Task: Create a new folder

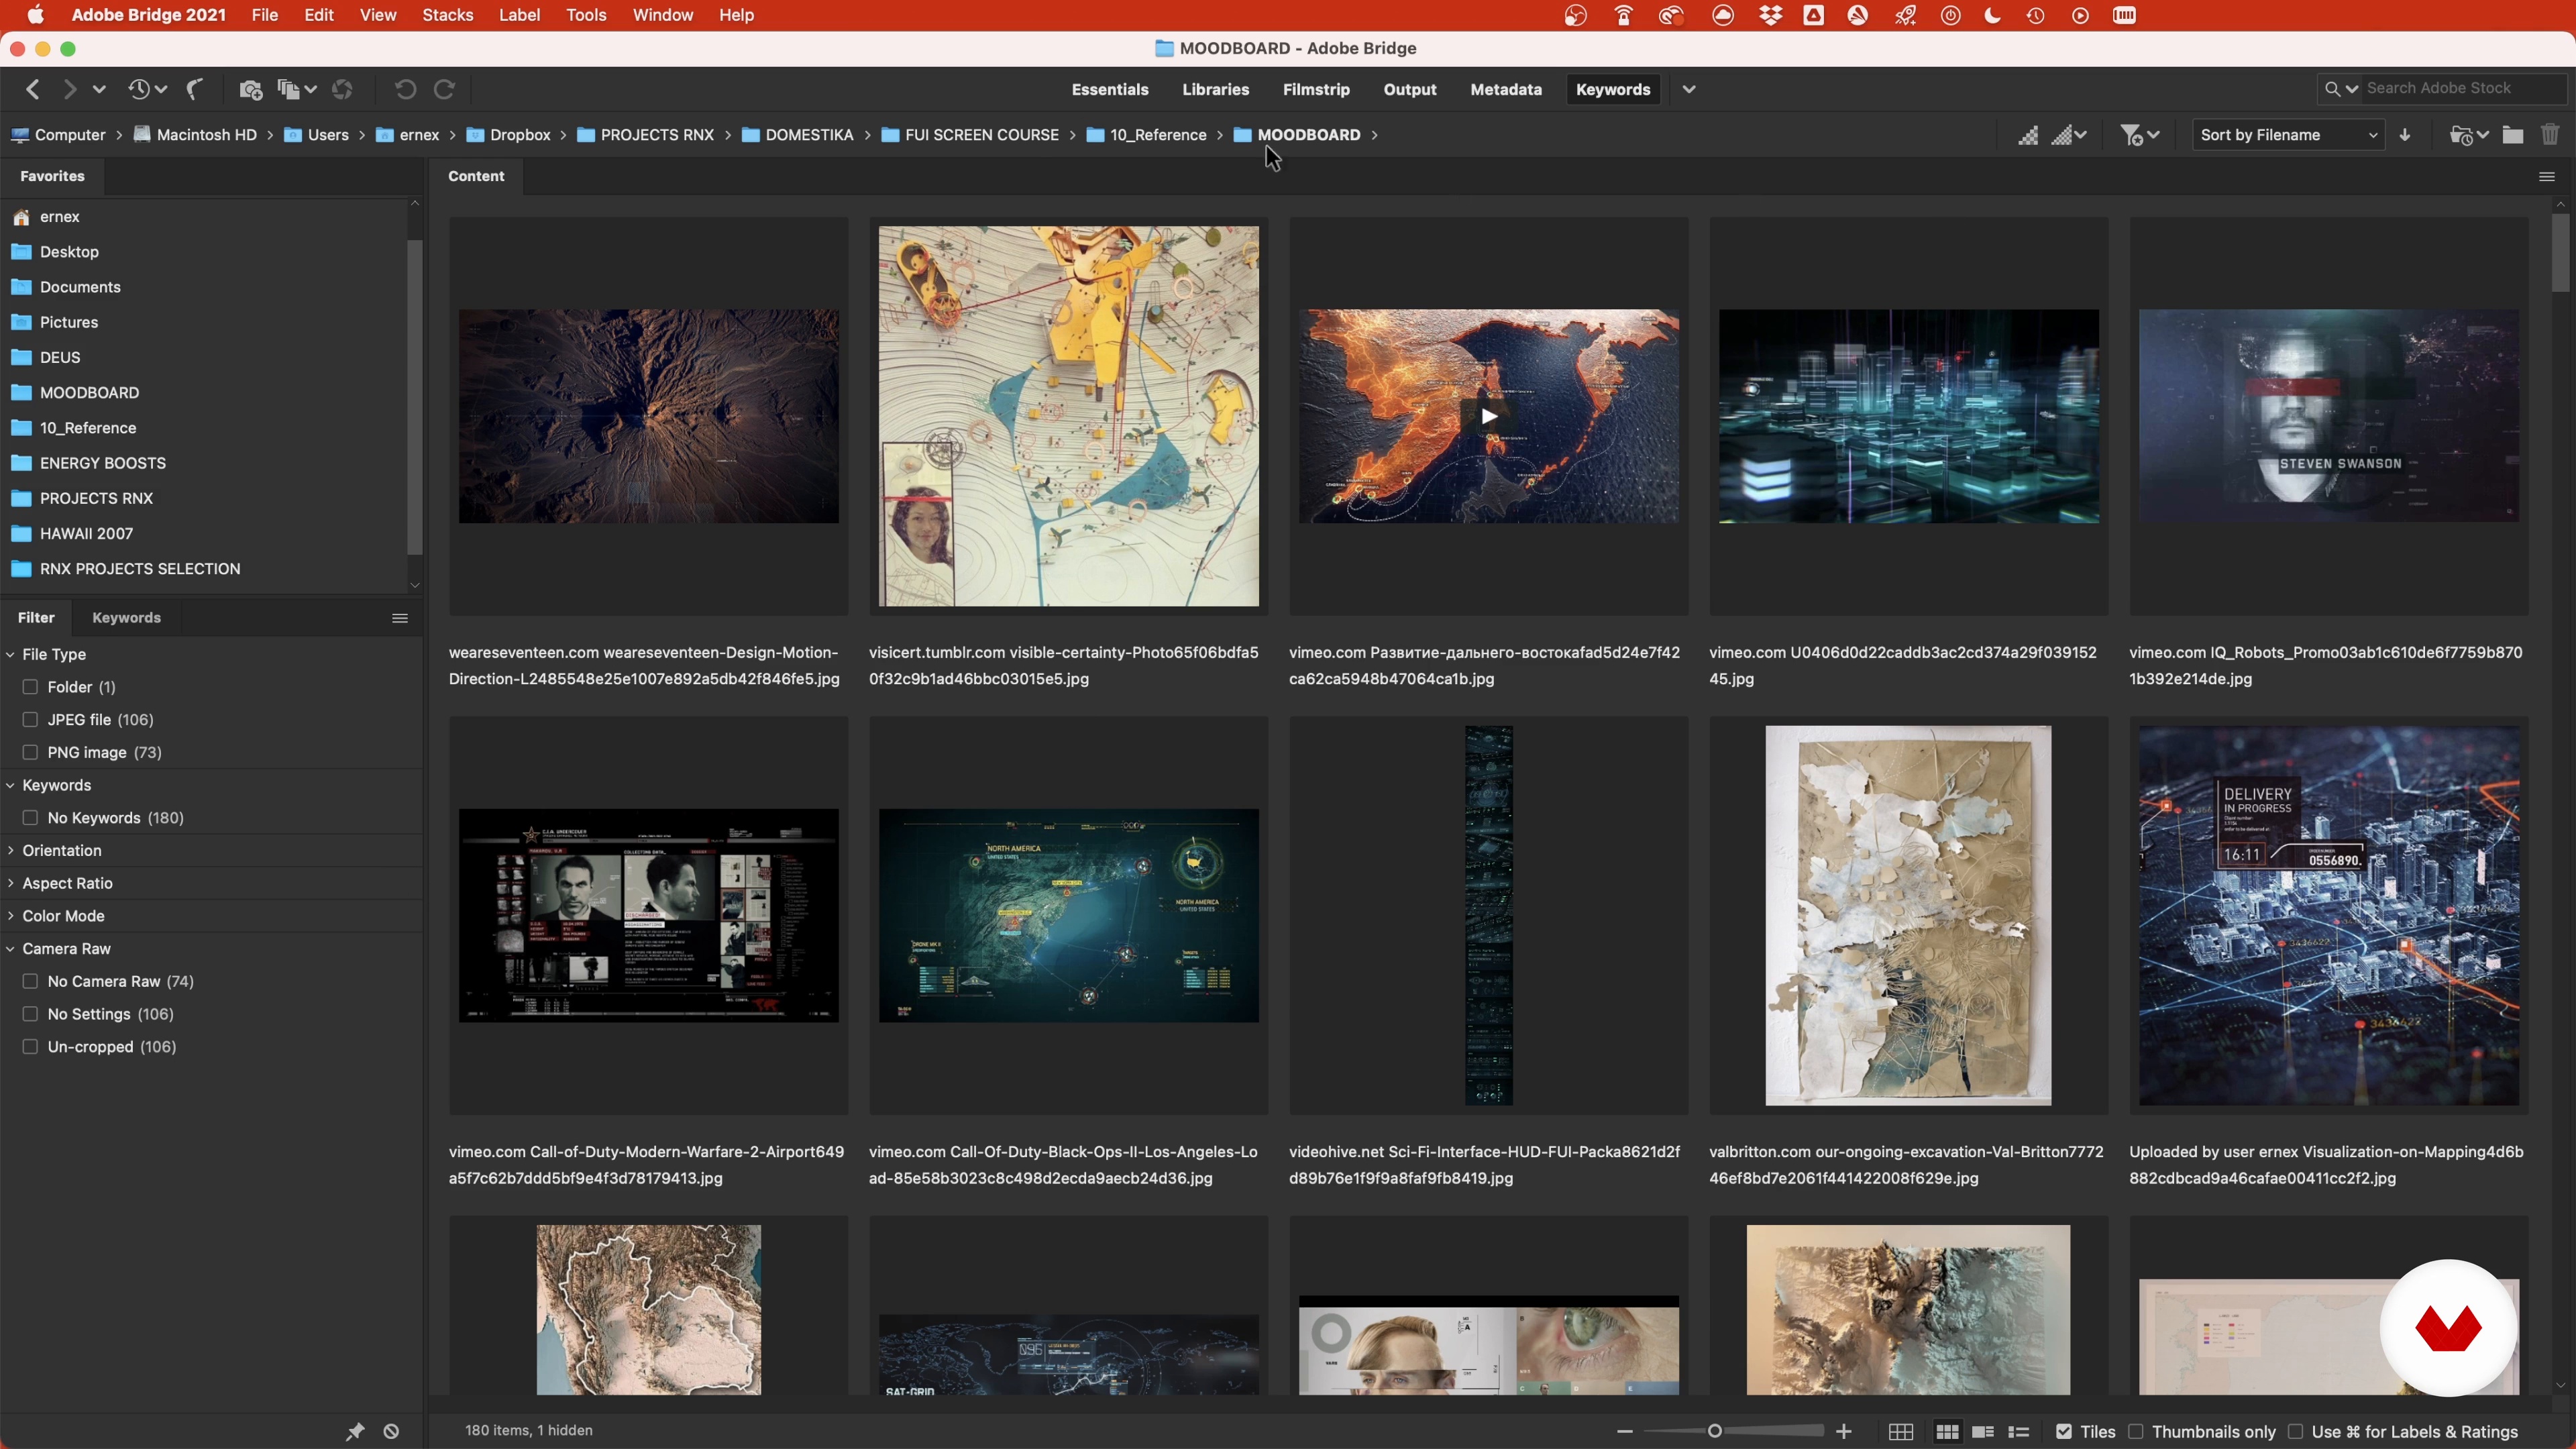Action: [x=2513, y=135]
